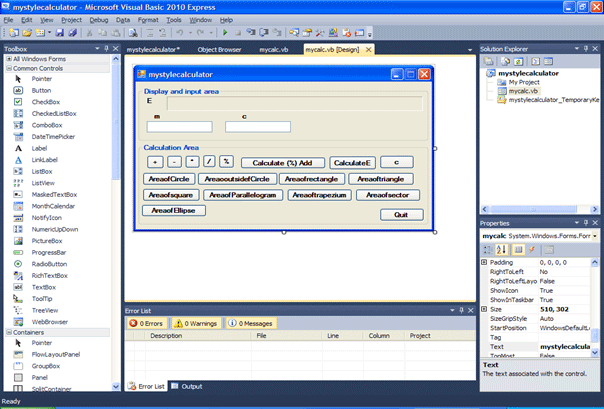
Task: Click View Designer icon in Solution Explorer
Action: tap(548, 61)
